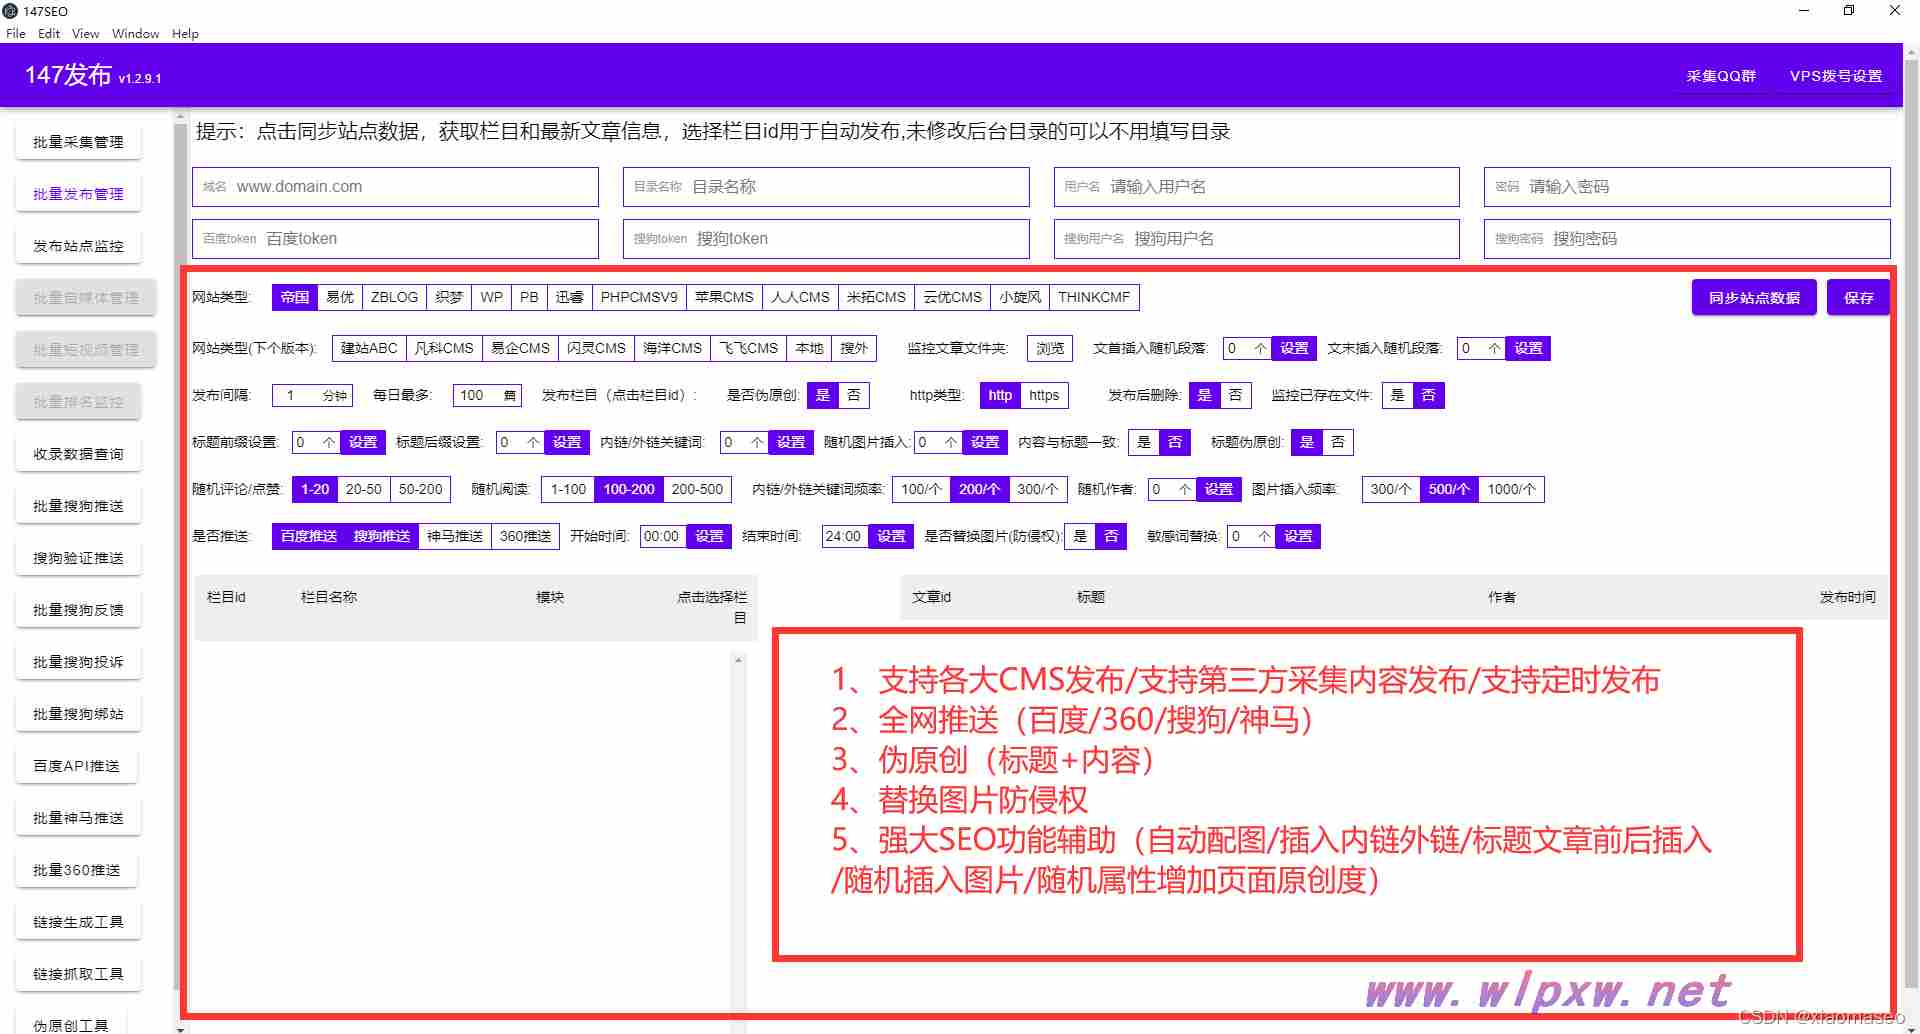Open 批量神马推送 sidebar item
The width and height of the screenshot is (1920, 1034).
(78, 818)
